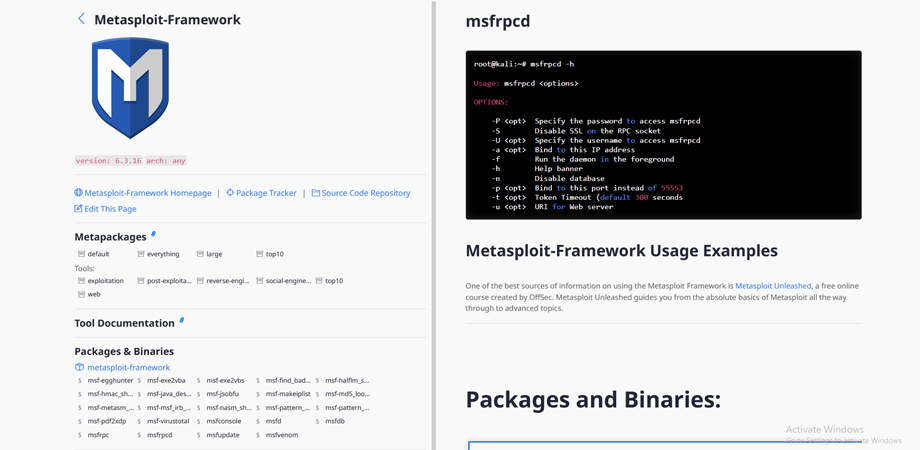Image resolution: width=920 pixels, height=450 pixels.
Task: Select the msf-find_bad... binary
Action: 289,380
